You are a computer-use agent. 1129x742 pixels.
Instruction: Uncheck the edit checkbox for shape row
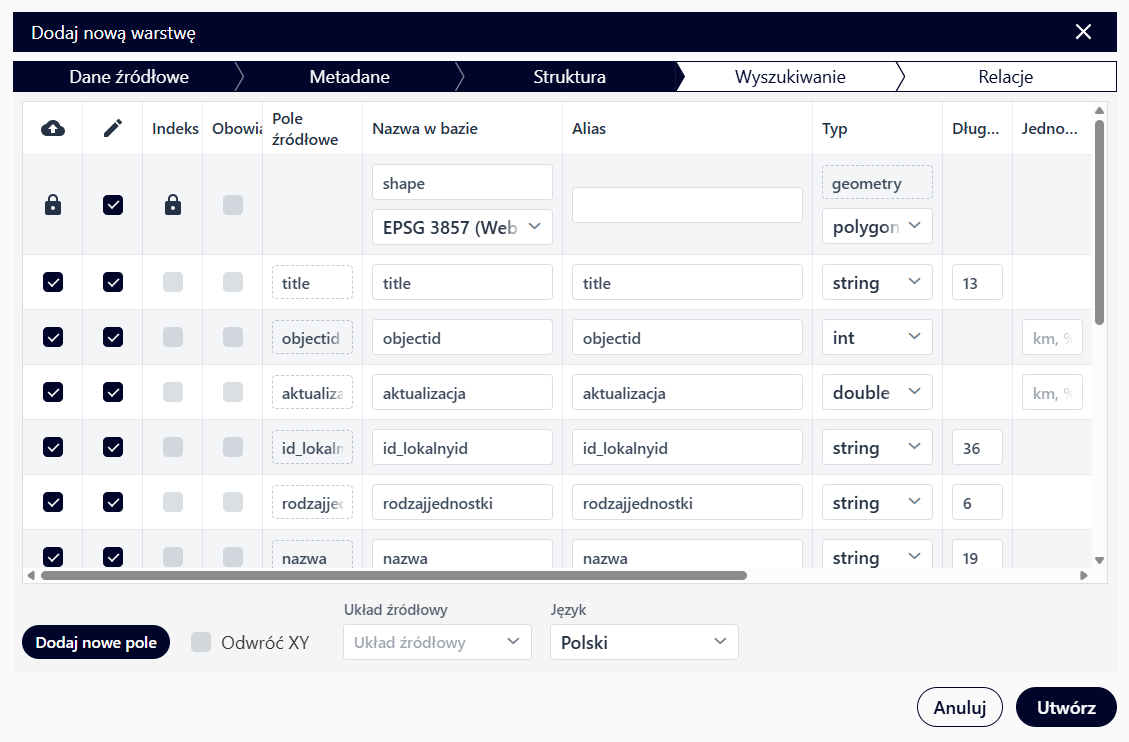pos(113,205)
